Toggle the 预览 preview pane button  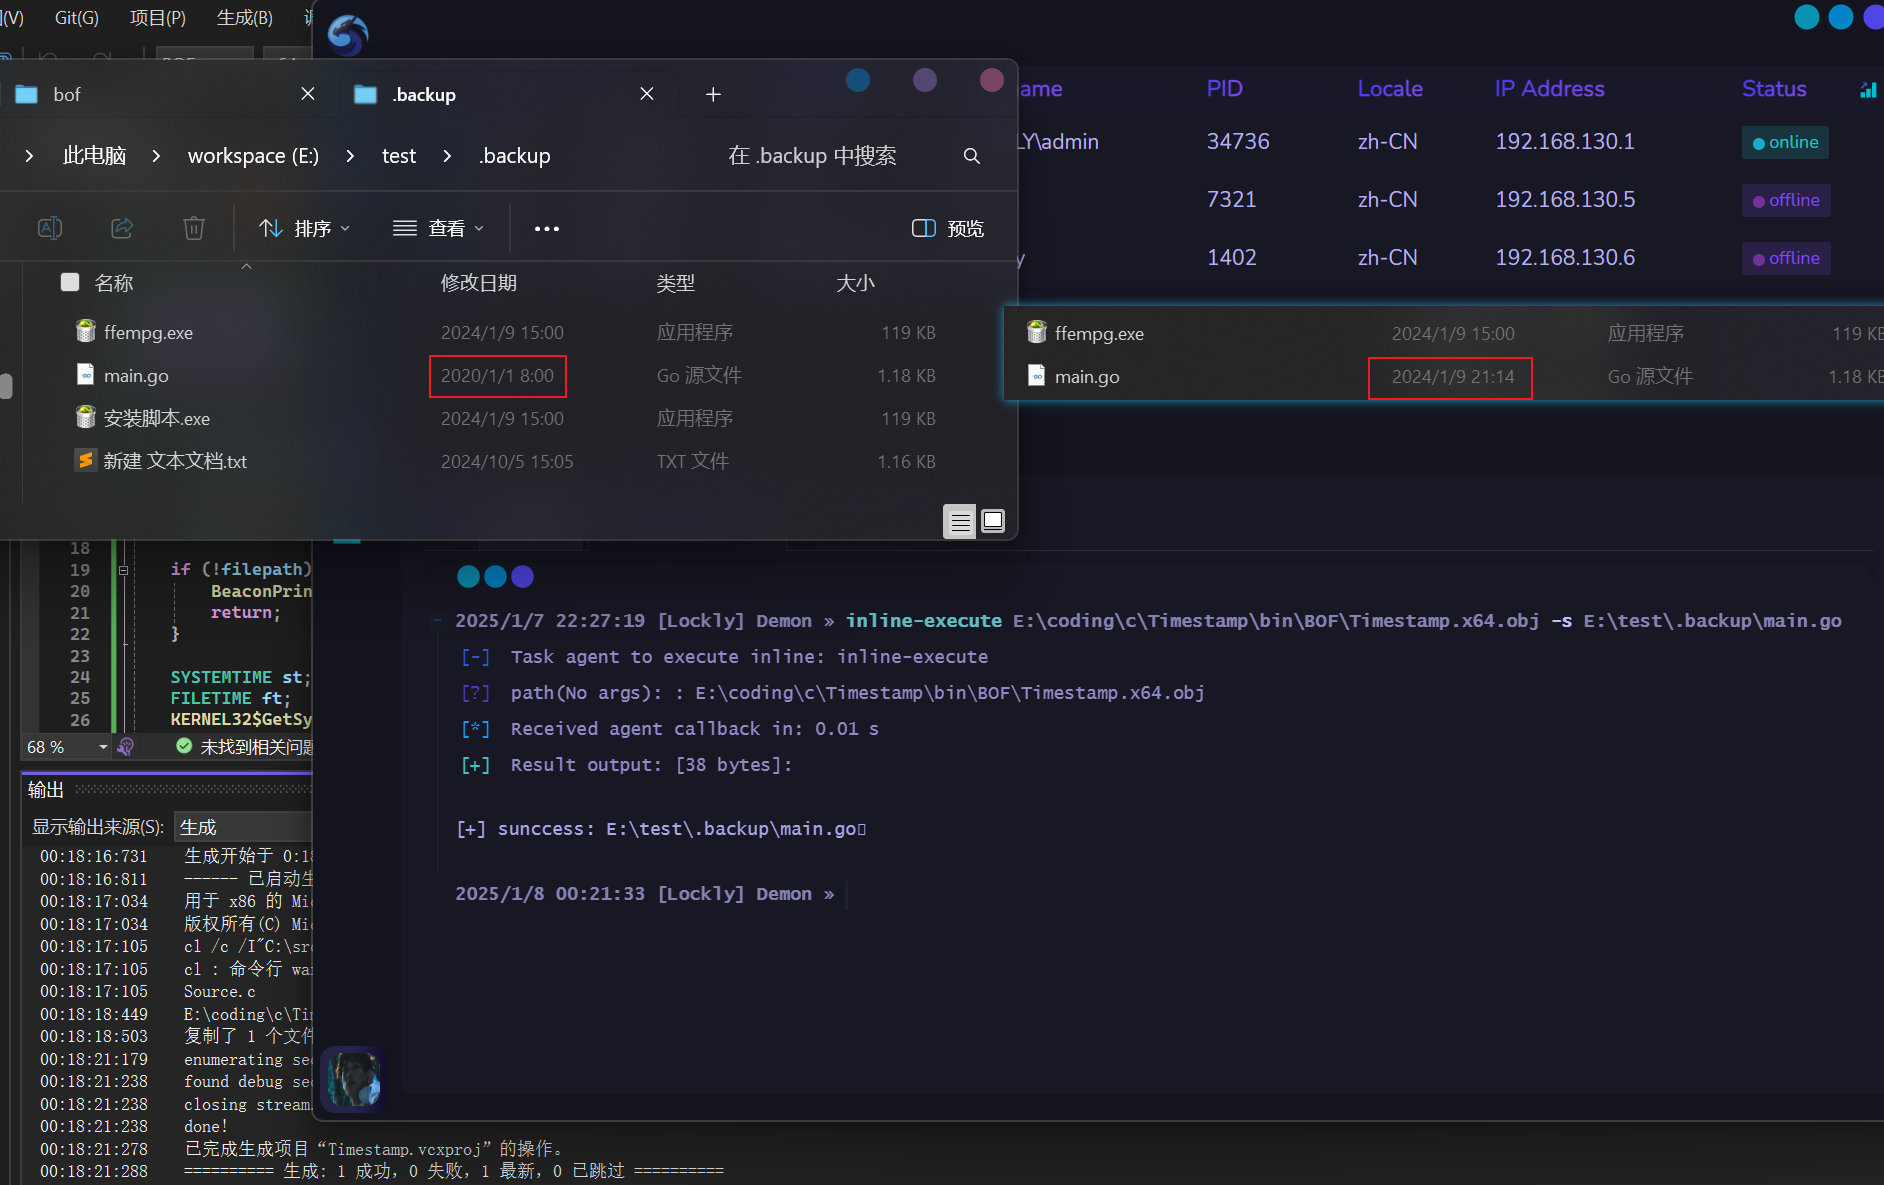click(x=948, y=229)
